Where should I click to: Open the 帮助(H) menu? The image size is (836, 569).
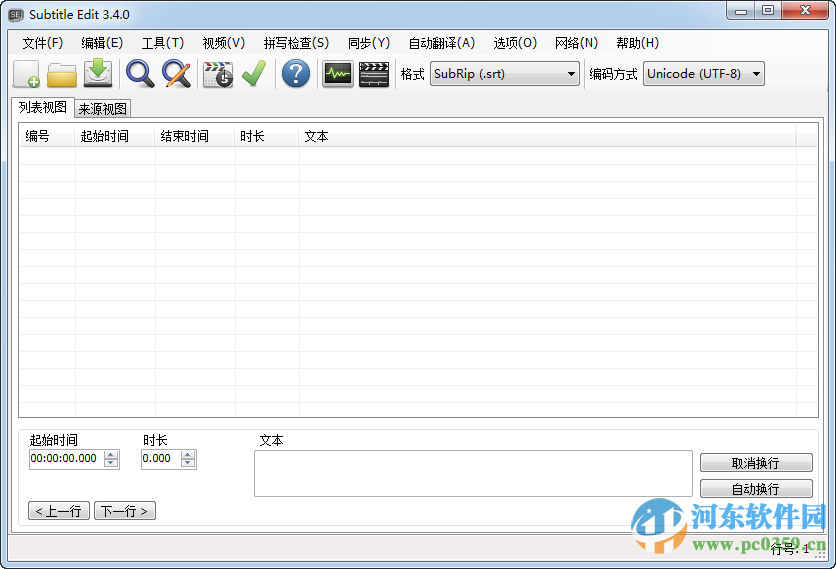point(638,43)
